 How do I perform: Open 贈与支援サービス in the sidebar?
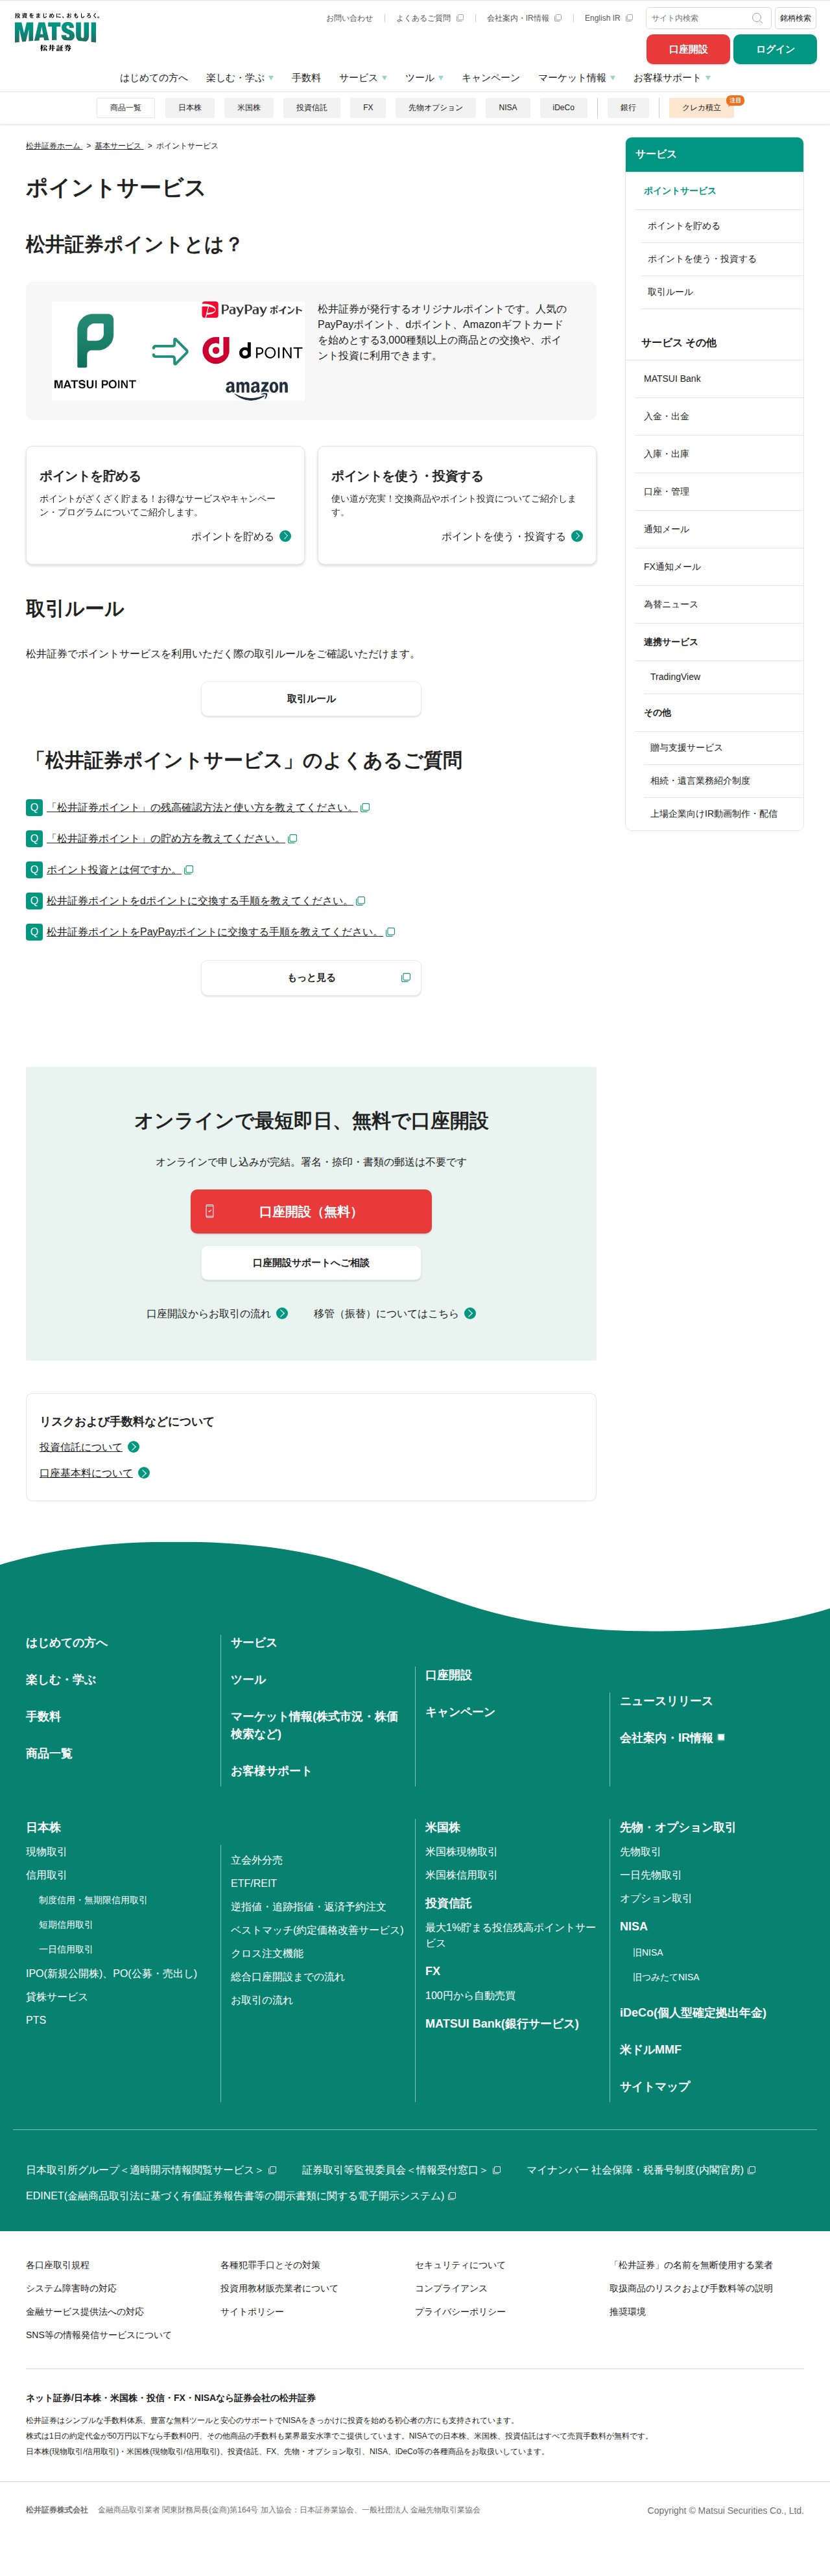(686, 748)
